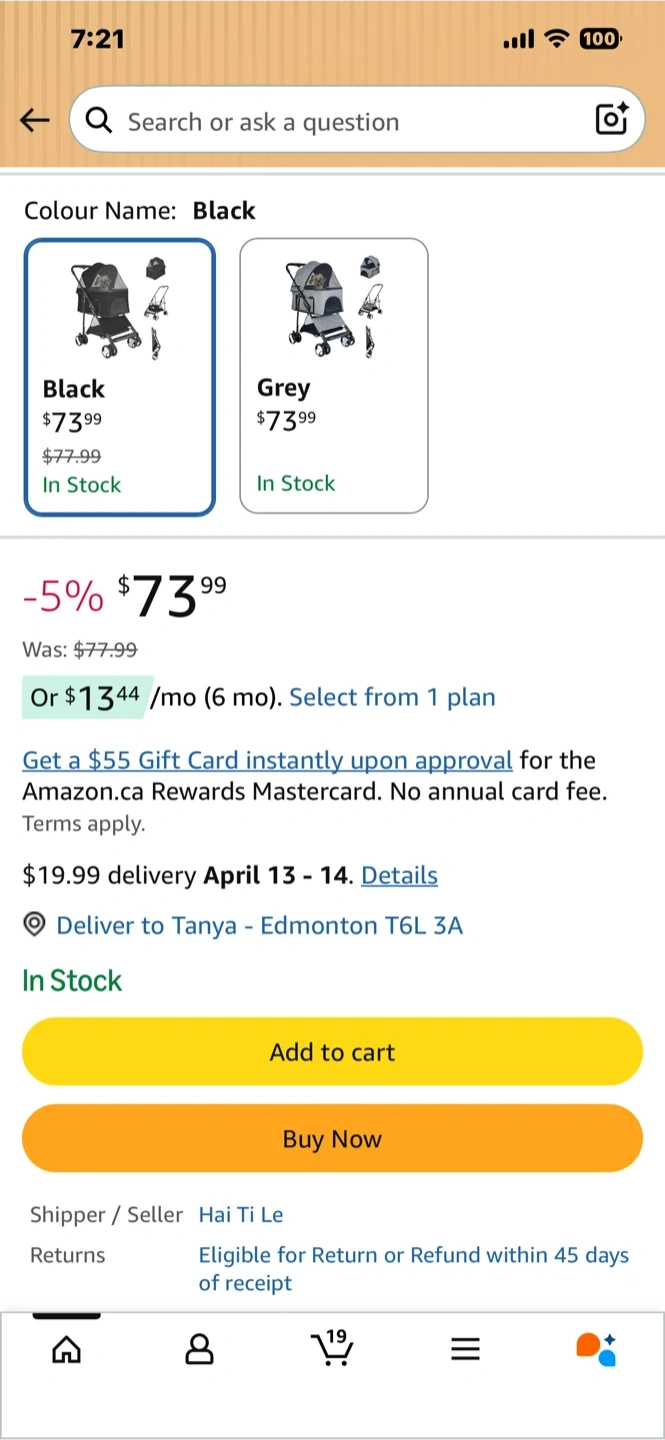Screen dimensions: 665x1440
Task: Tap the delivery location pin icon
Action: 34,925
